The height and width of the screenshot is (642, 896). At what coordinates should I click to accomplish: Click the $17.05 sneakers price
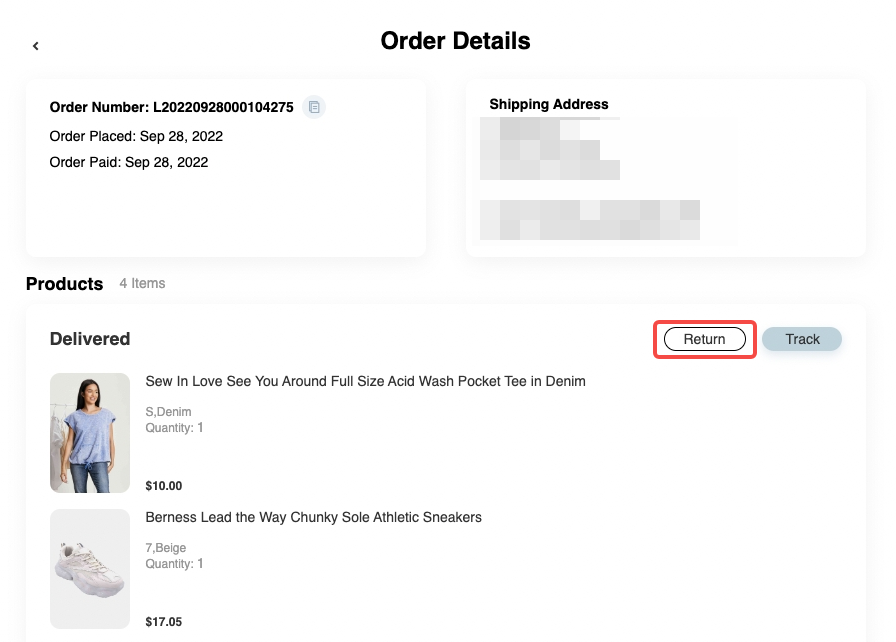point(164,622)
